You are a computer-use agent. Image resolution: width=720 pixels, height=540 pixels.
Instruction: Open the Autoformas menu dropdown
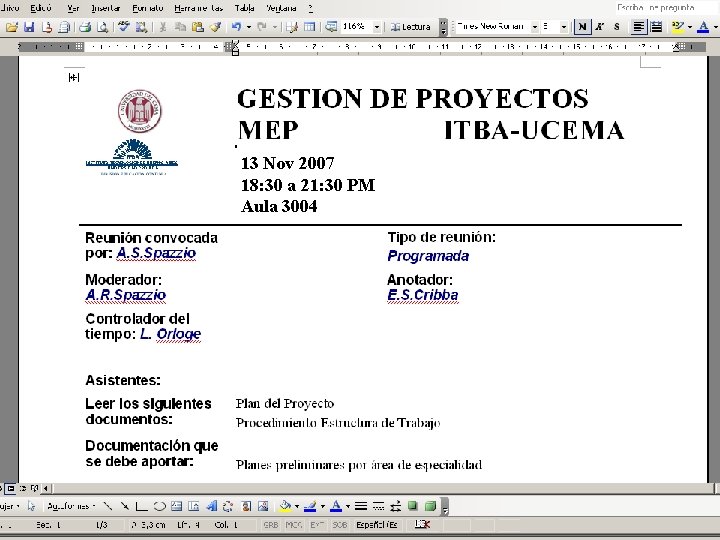coord(71,506)
